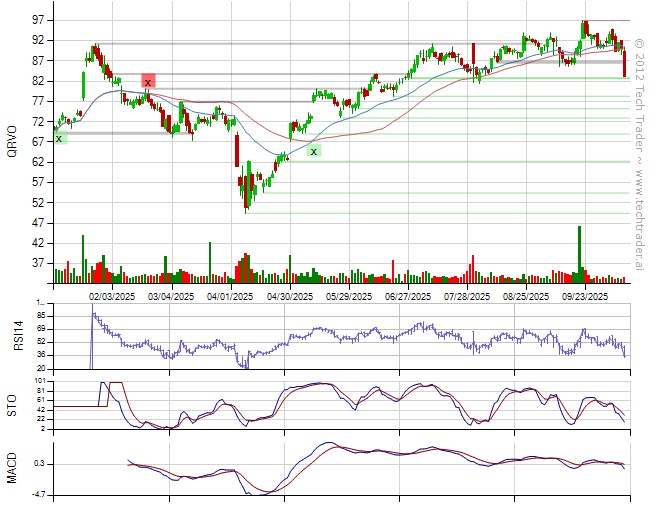Click the 04/01/2025 date label

click(x=229, y=296)
